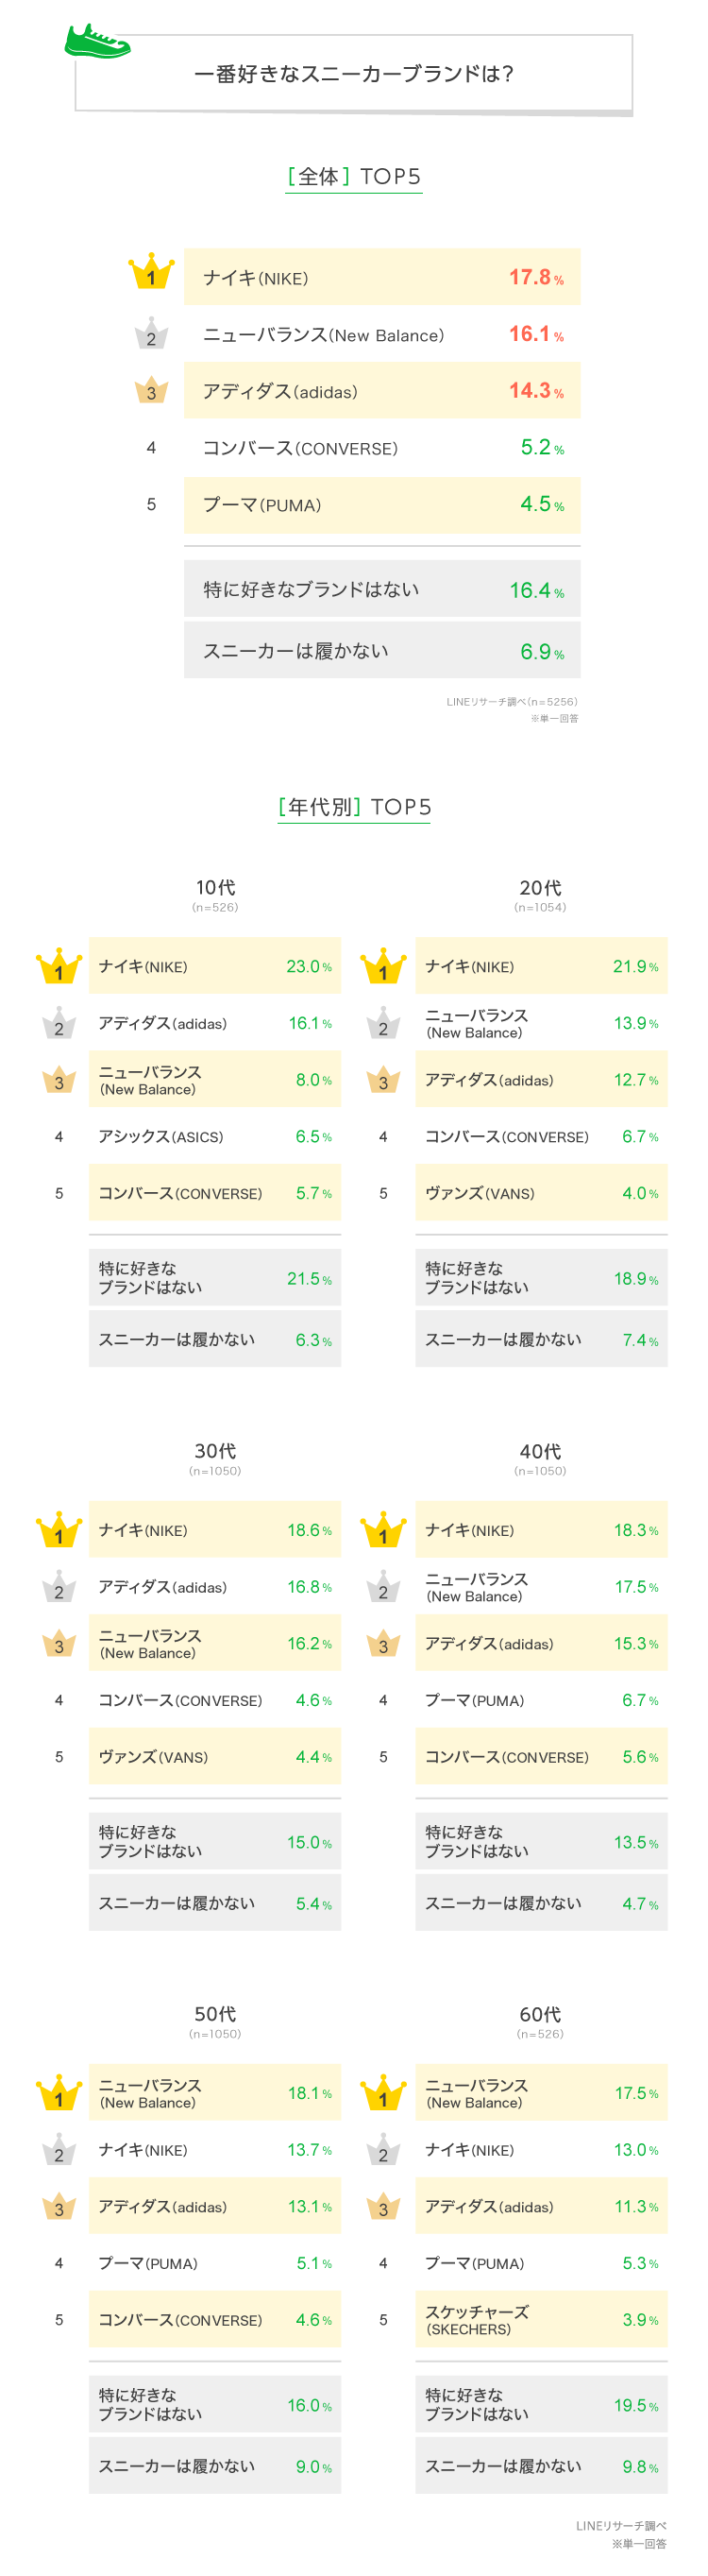The image size is (708, 2576).
Task: Click the silver crown beside overall ニューバランス 16.1%
Action: click(x=151, y=334)
